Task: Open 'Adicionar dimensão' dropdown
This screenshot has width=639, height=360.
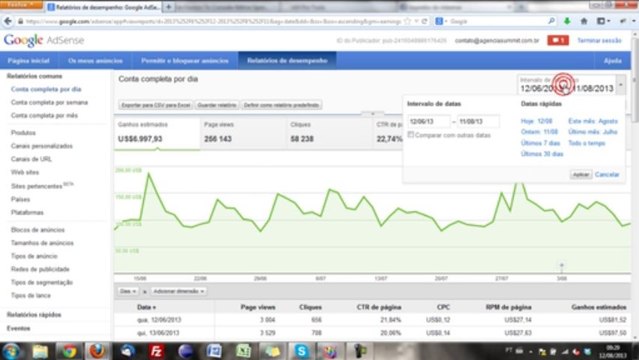Action: (178, 292)
